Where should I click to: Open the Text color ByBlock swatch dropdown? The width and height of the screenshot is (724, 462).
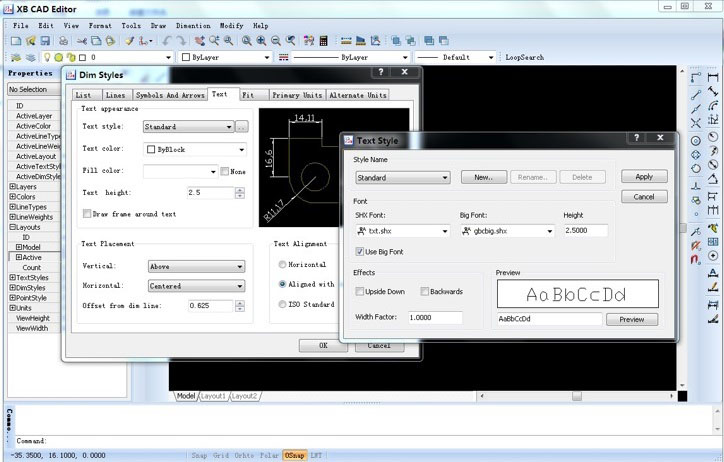point(195,149)
